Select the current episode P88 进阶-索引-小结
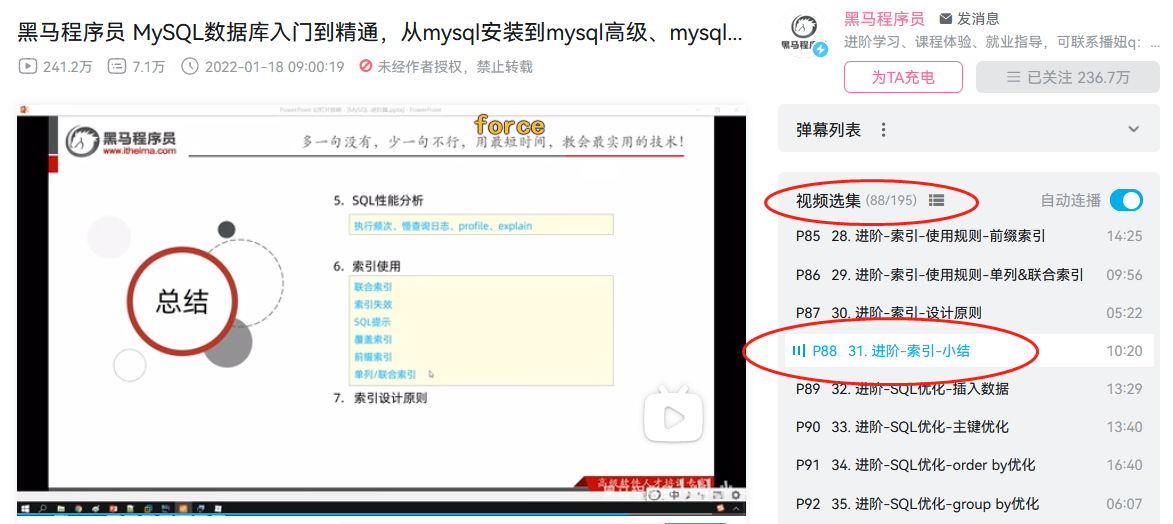1173x524 pixels. [x=969, y=350]
